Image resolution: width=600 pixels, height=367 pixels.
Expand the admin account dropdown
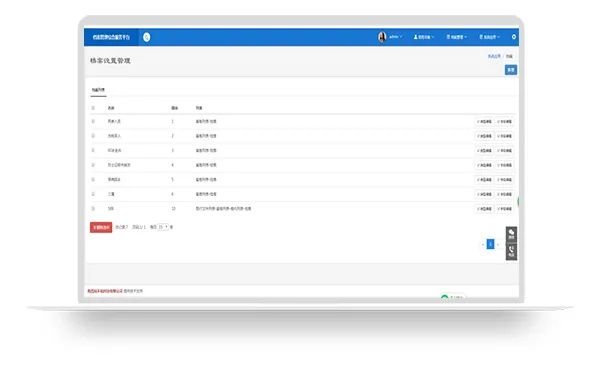395,37
